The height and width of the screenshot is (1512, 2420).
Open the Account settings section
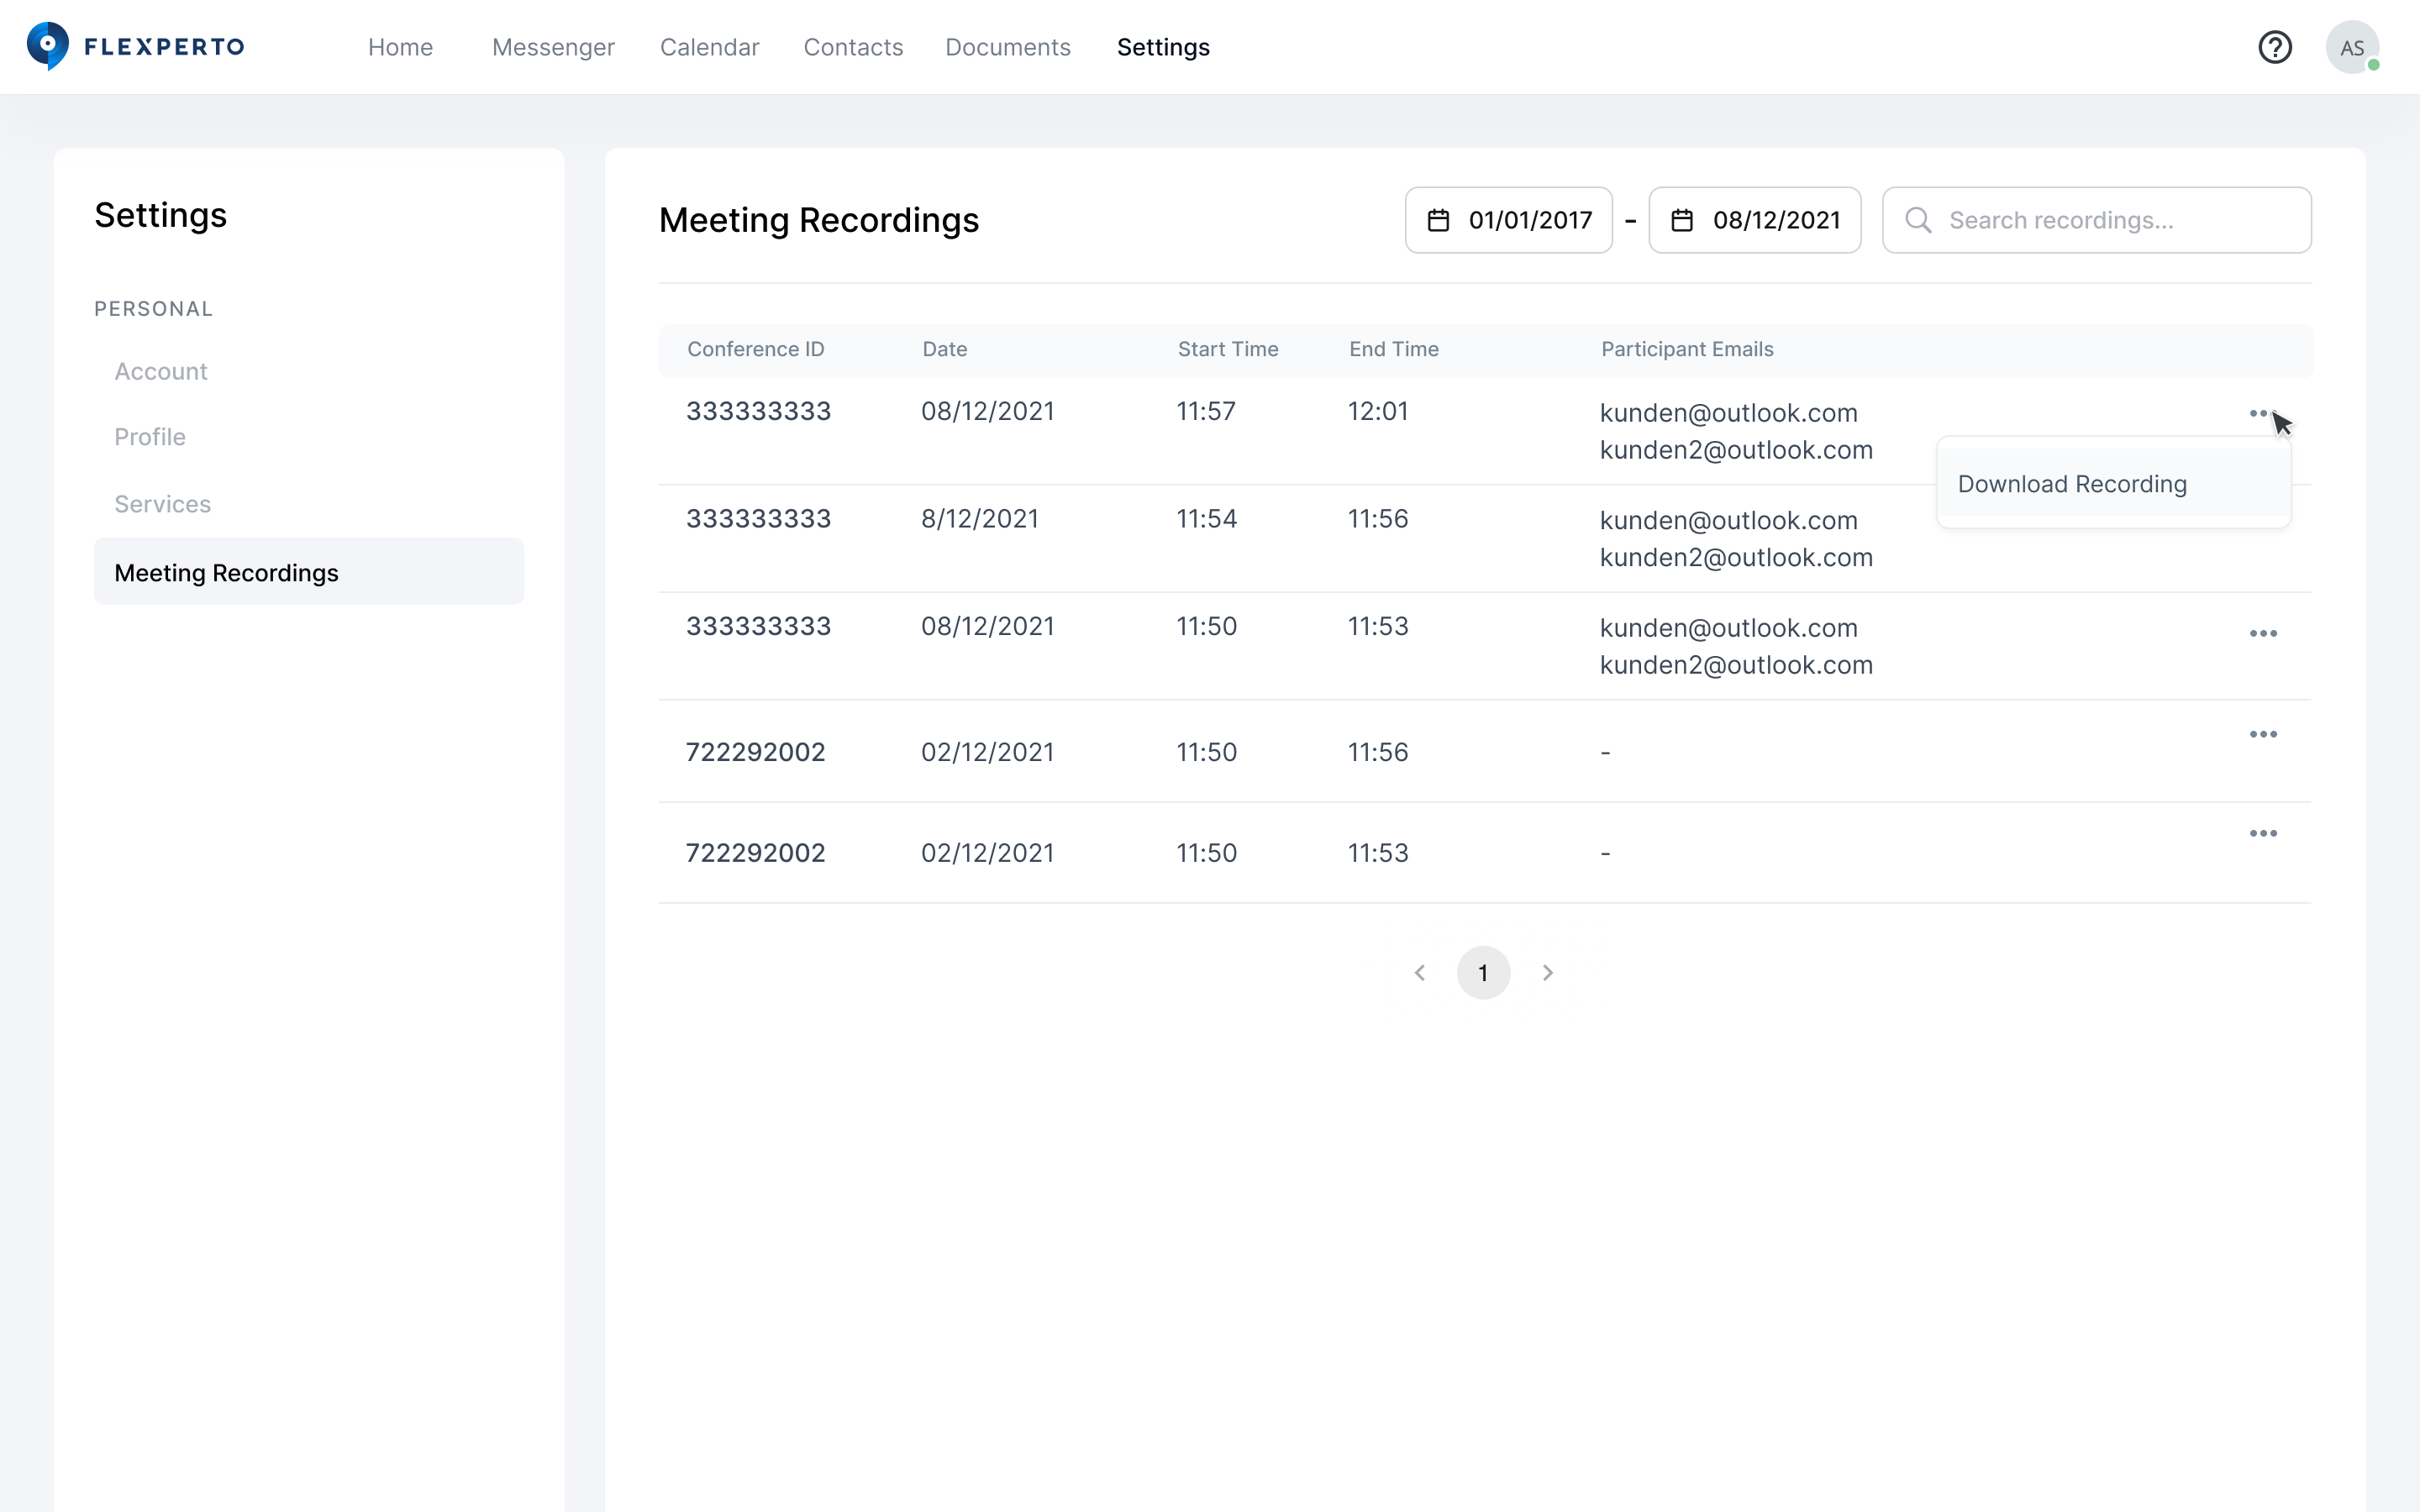click(x=161, y=371)
